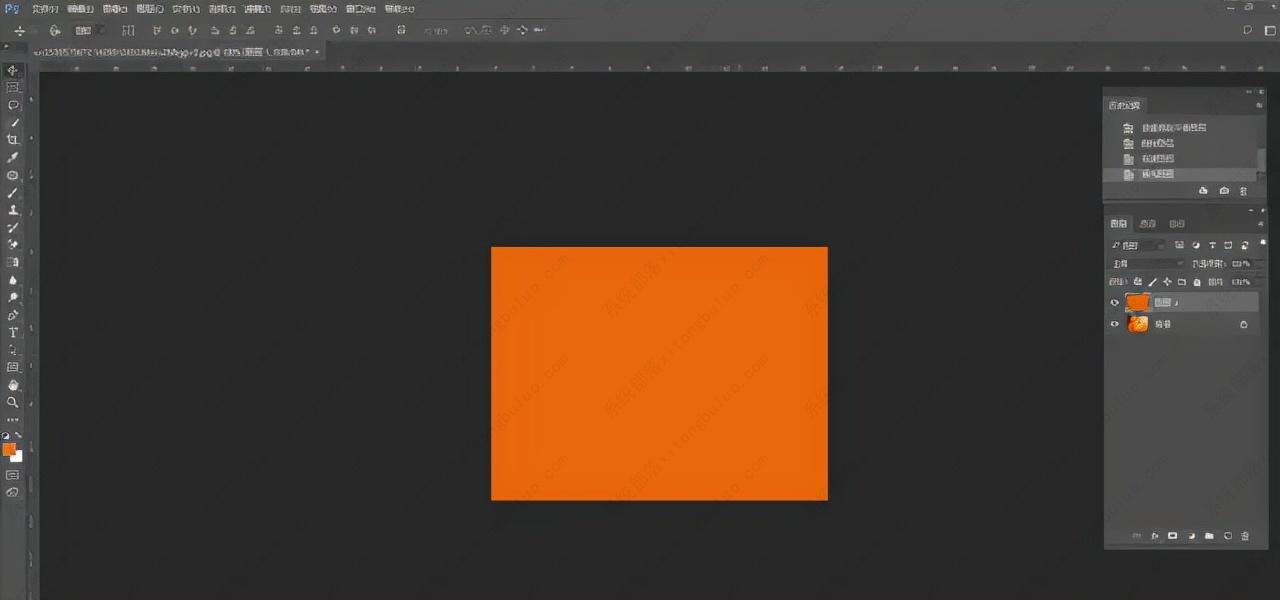Select the Hand tool
Viewport: 1280px width, 600px height.
(13, 385)
